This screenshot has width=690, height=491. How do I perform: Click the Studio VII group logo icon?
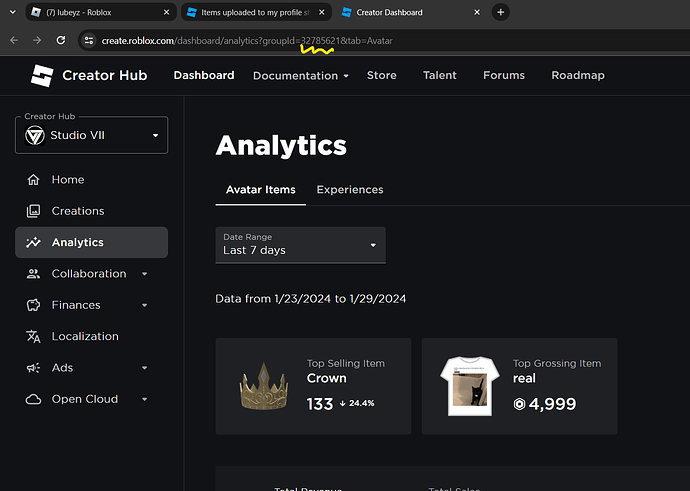click(x=35, y=135)
